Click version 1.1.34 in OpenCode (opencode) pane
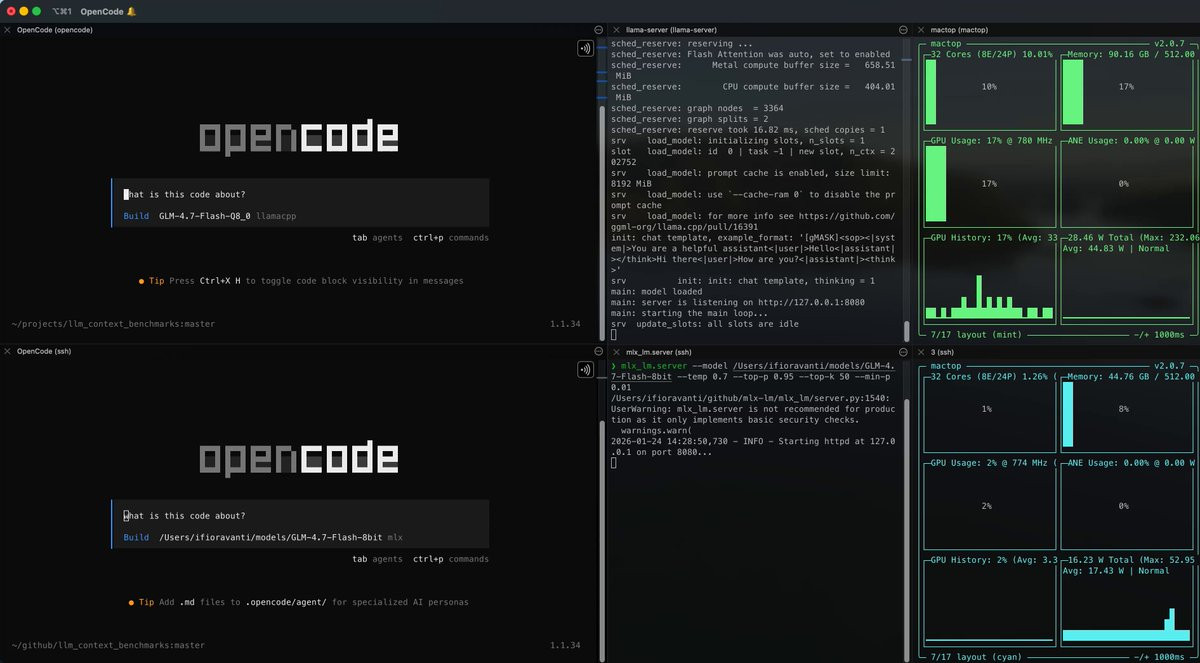The height and width of the screenshot is (663, 1200). click(x=565, y=324)
